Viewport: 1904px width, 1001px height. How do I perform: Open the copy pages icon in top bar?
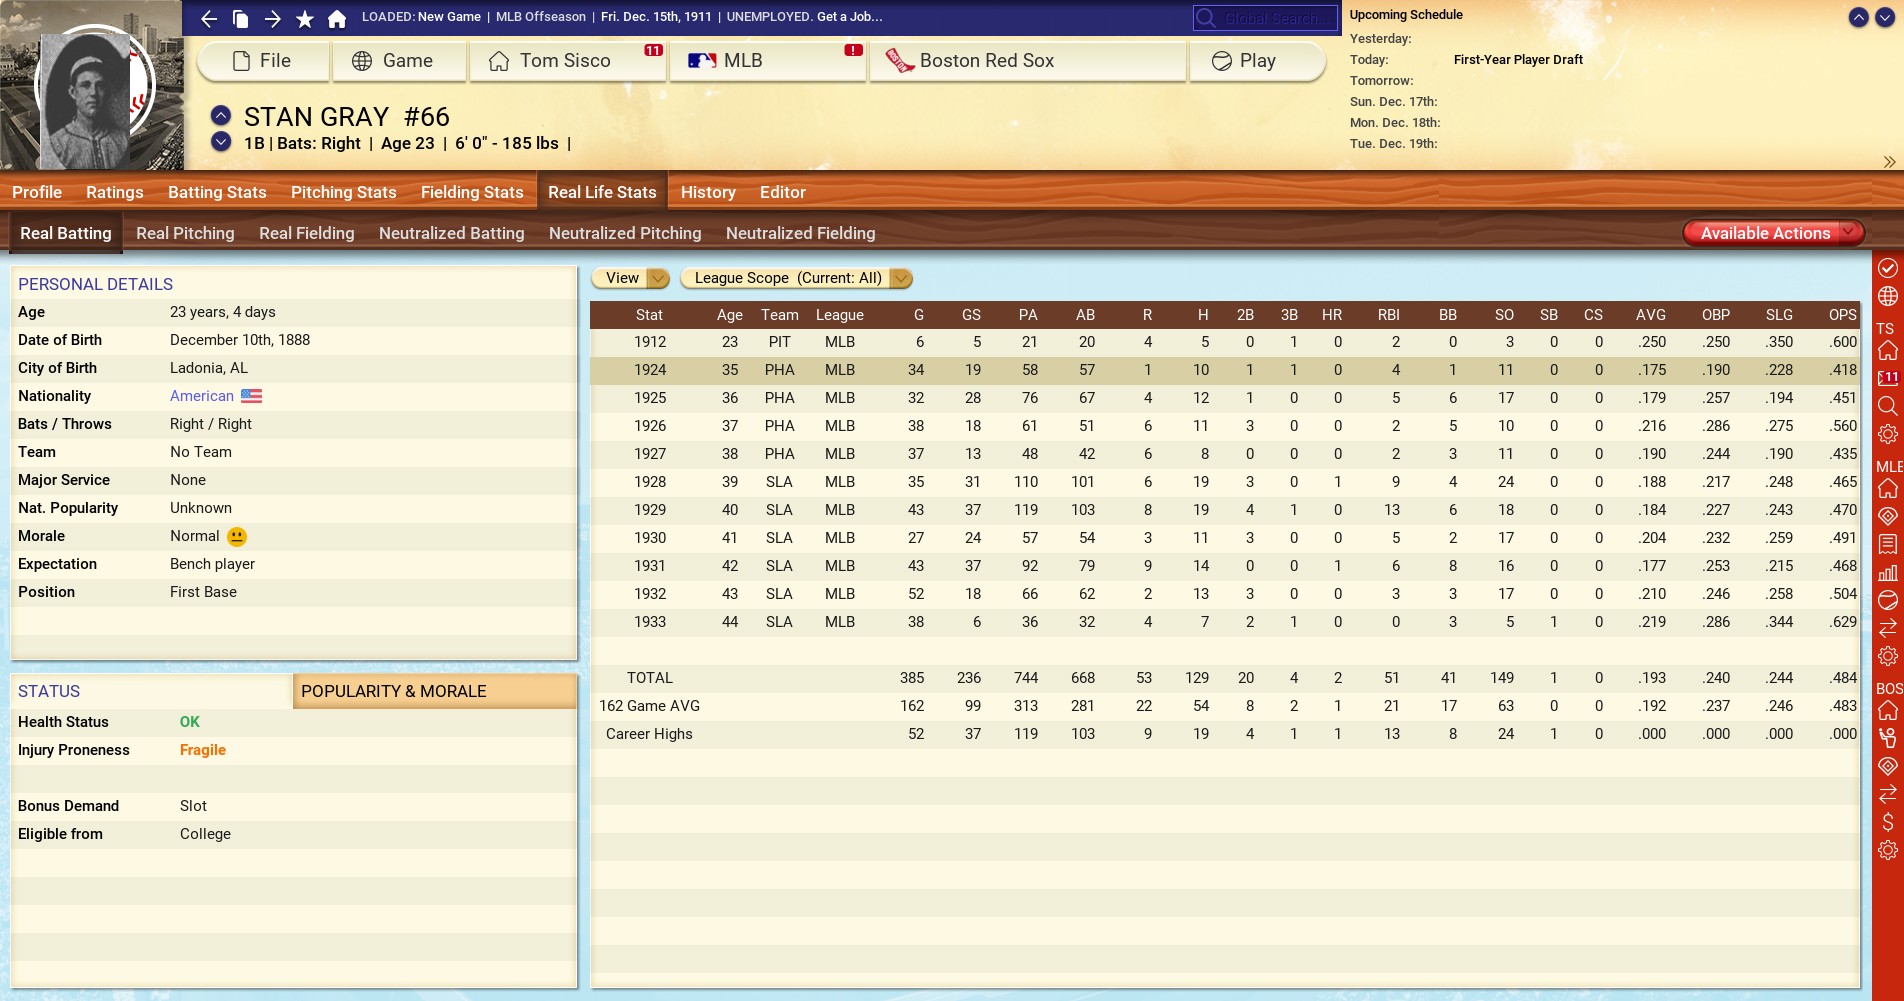[240, 18]
